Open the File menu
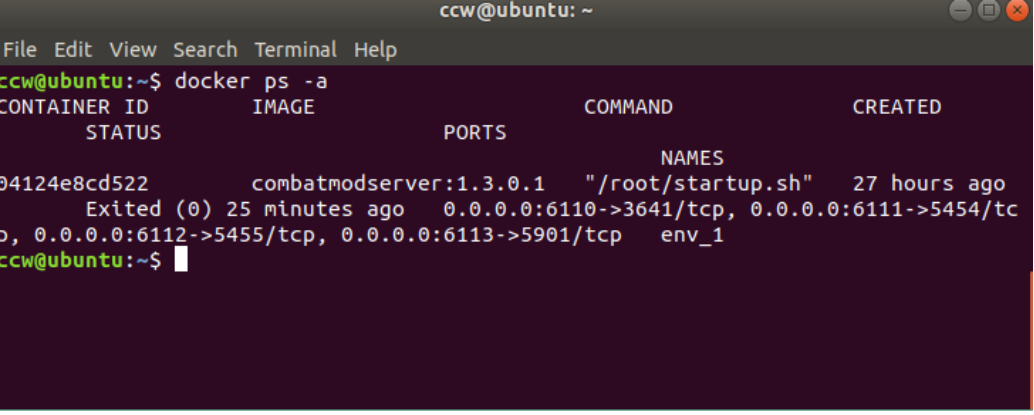Screen dimensions: 1034x415 20,49
